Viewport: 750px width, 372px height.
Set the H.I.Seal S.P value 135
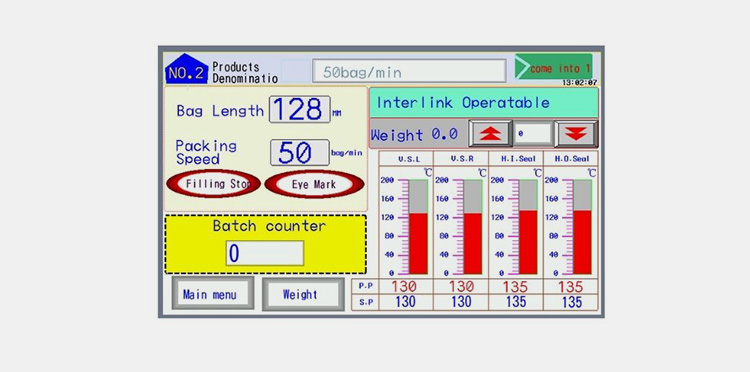[516, 302]
